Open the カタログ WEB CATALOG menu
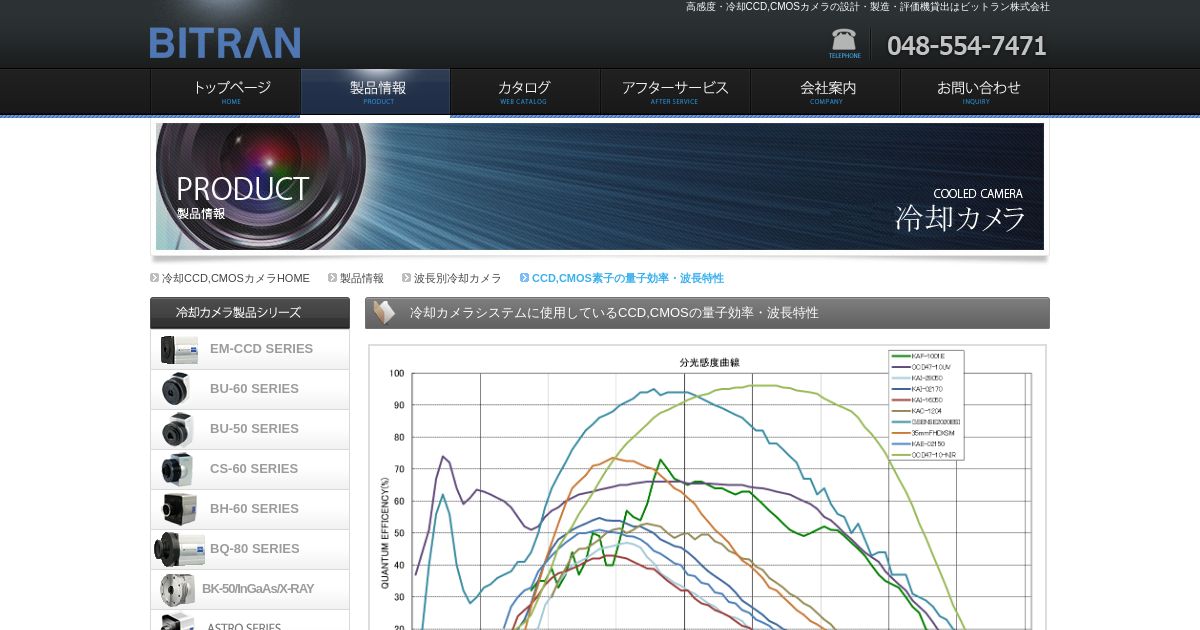 tap(525, 92)
